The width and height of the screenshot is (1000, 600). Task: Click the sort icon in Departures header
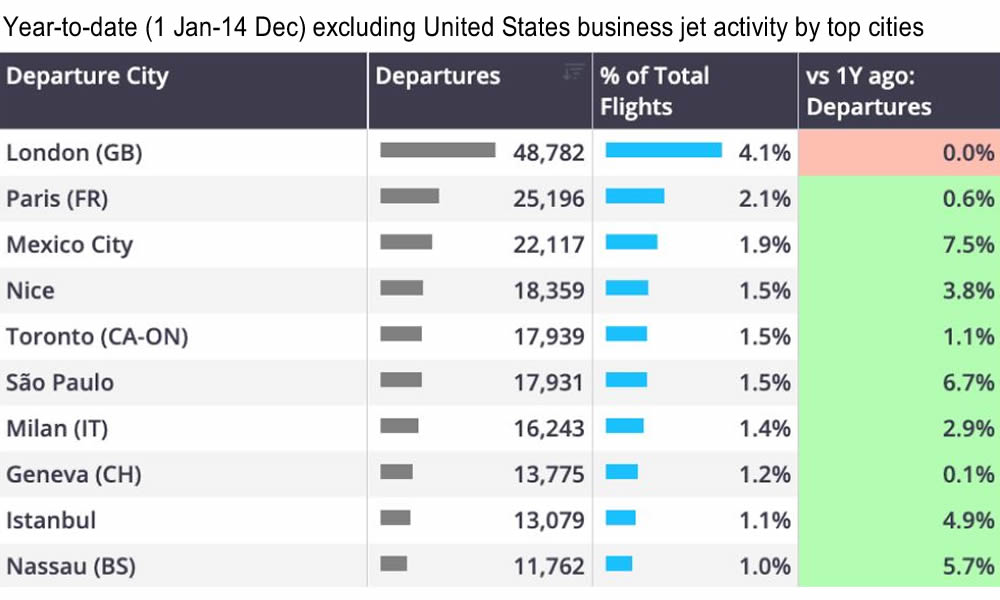pos(573,72)
